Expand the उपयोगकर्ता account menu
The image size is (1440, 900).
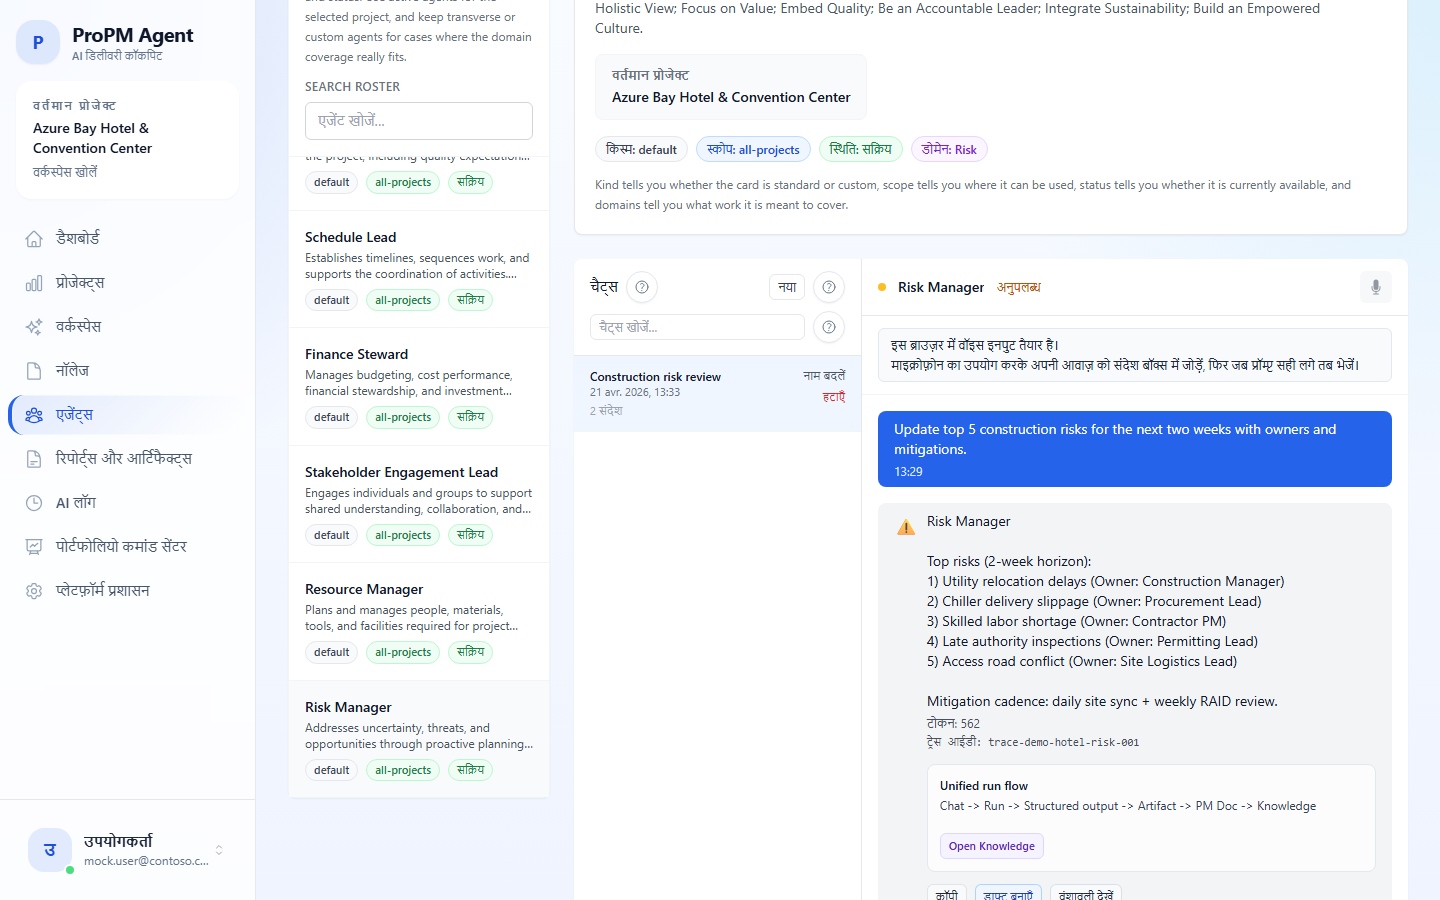click(x=218, y=850)
